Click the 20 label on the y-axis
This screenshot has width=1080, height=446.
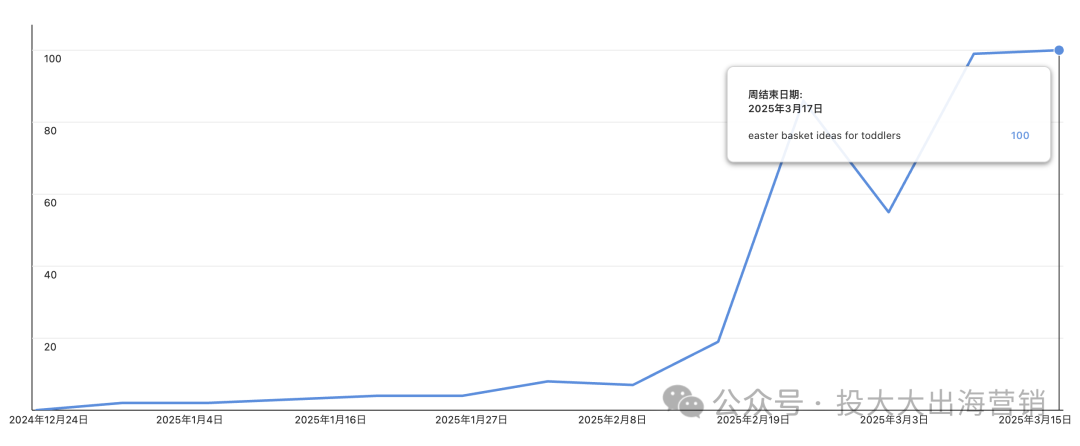coord(50,346)
